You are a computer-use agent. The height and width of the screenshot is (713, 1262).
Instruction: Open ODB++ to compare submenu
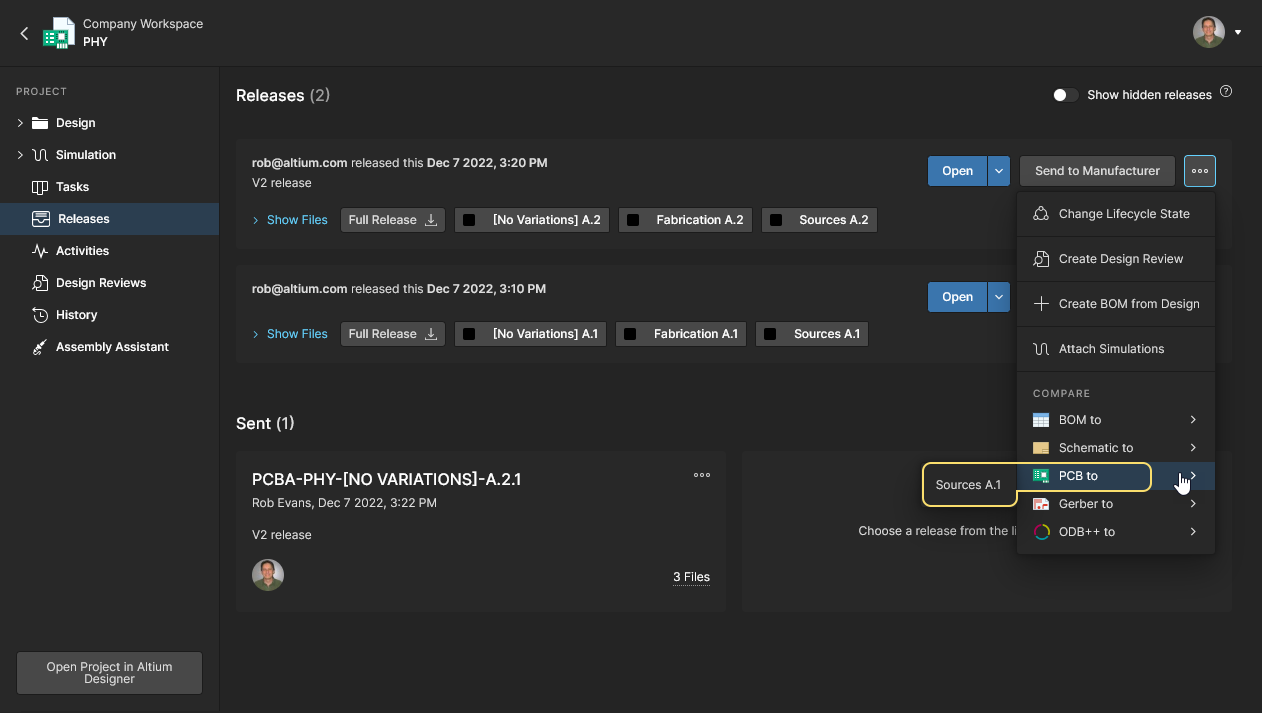pos(1116,532)
